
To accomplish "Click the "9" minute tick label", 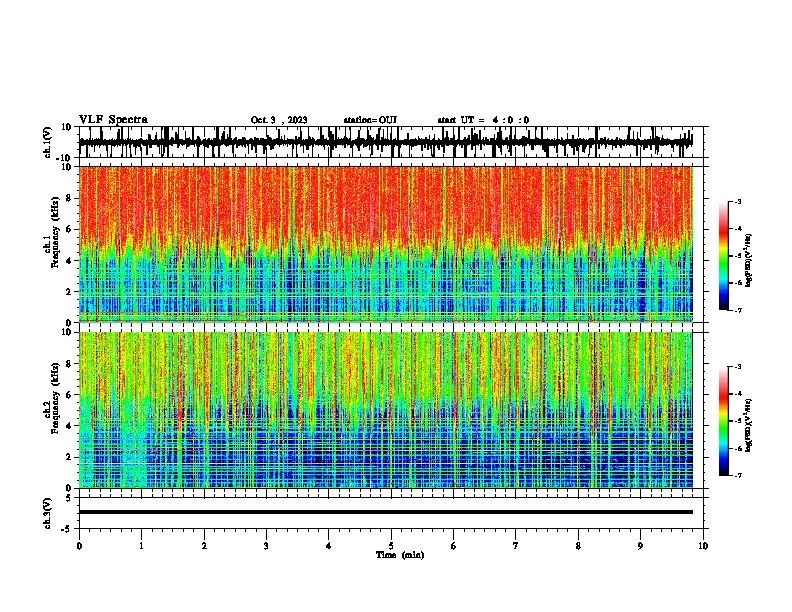I will pyautogui.click(x=640, y=546).
